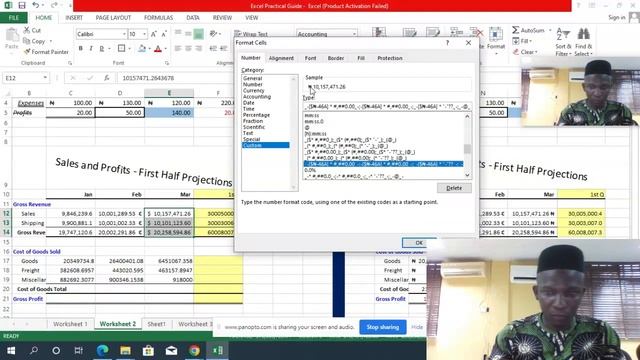Open File Explorer from the taskbar
This screenshot has width=640, height=360.
pyautogui.click(x=125, y=350)
